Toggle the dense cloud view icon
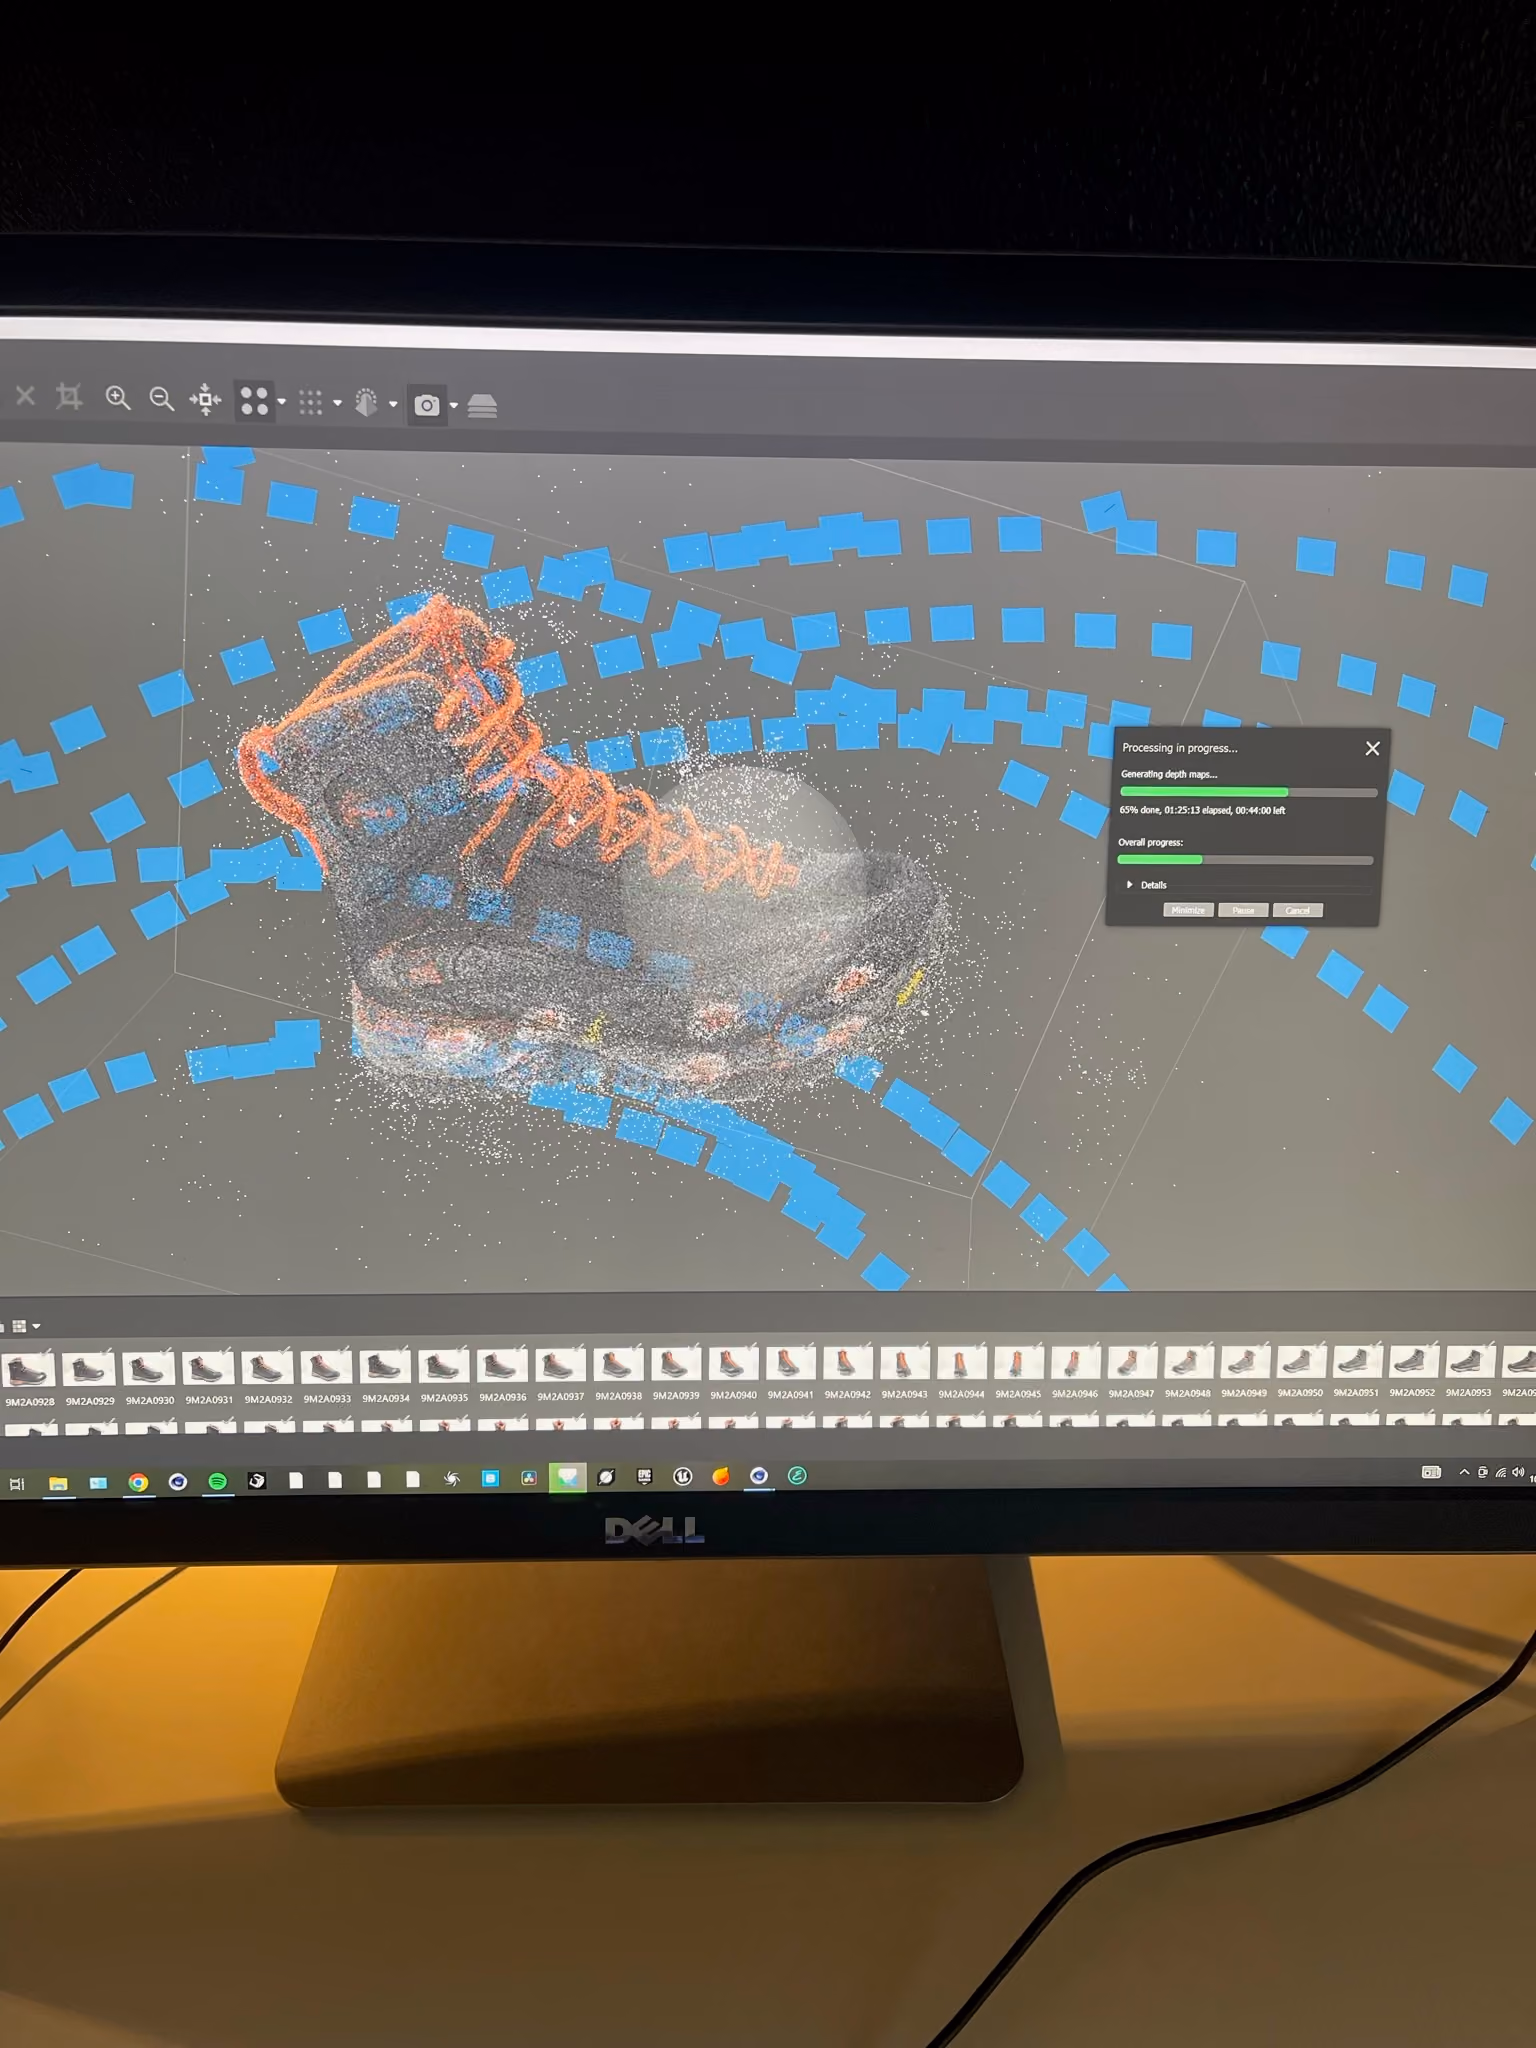1536x2048 pixels. click(x=310, y=402)
